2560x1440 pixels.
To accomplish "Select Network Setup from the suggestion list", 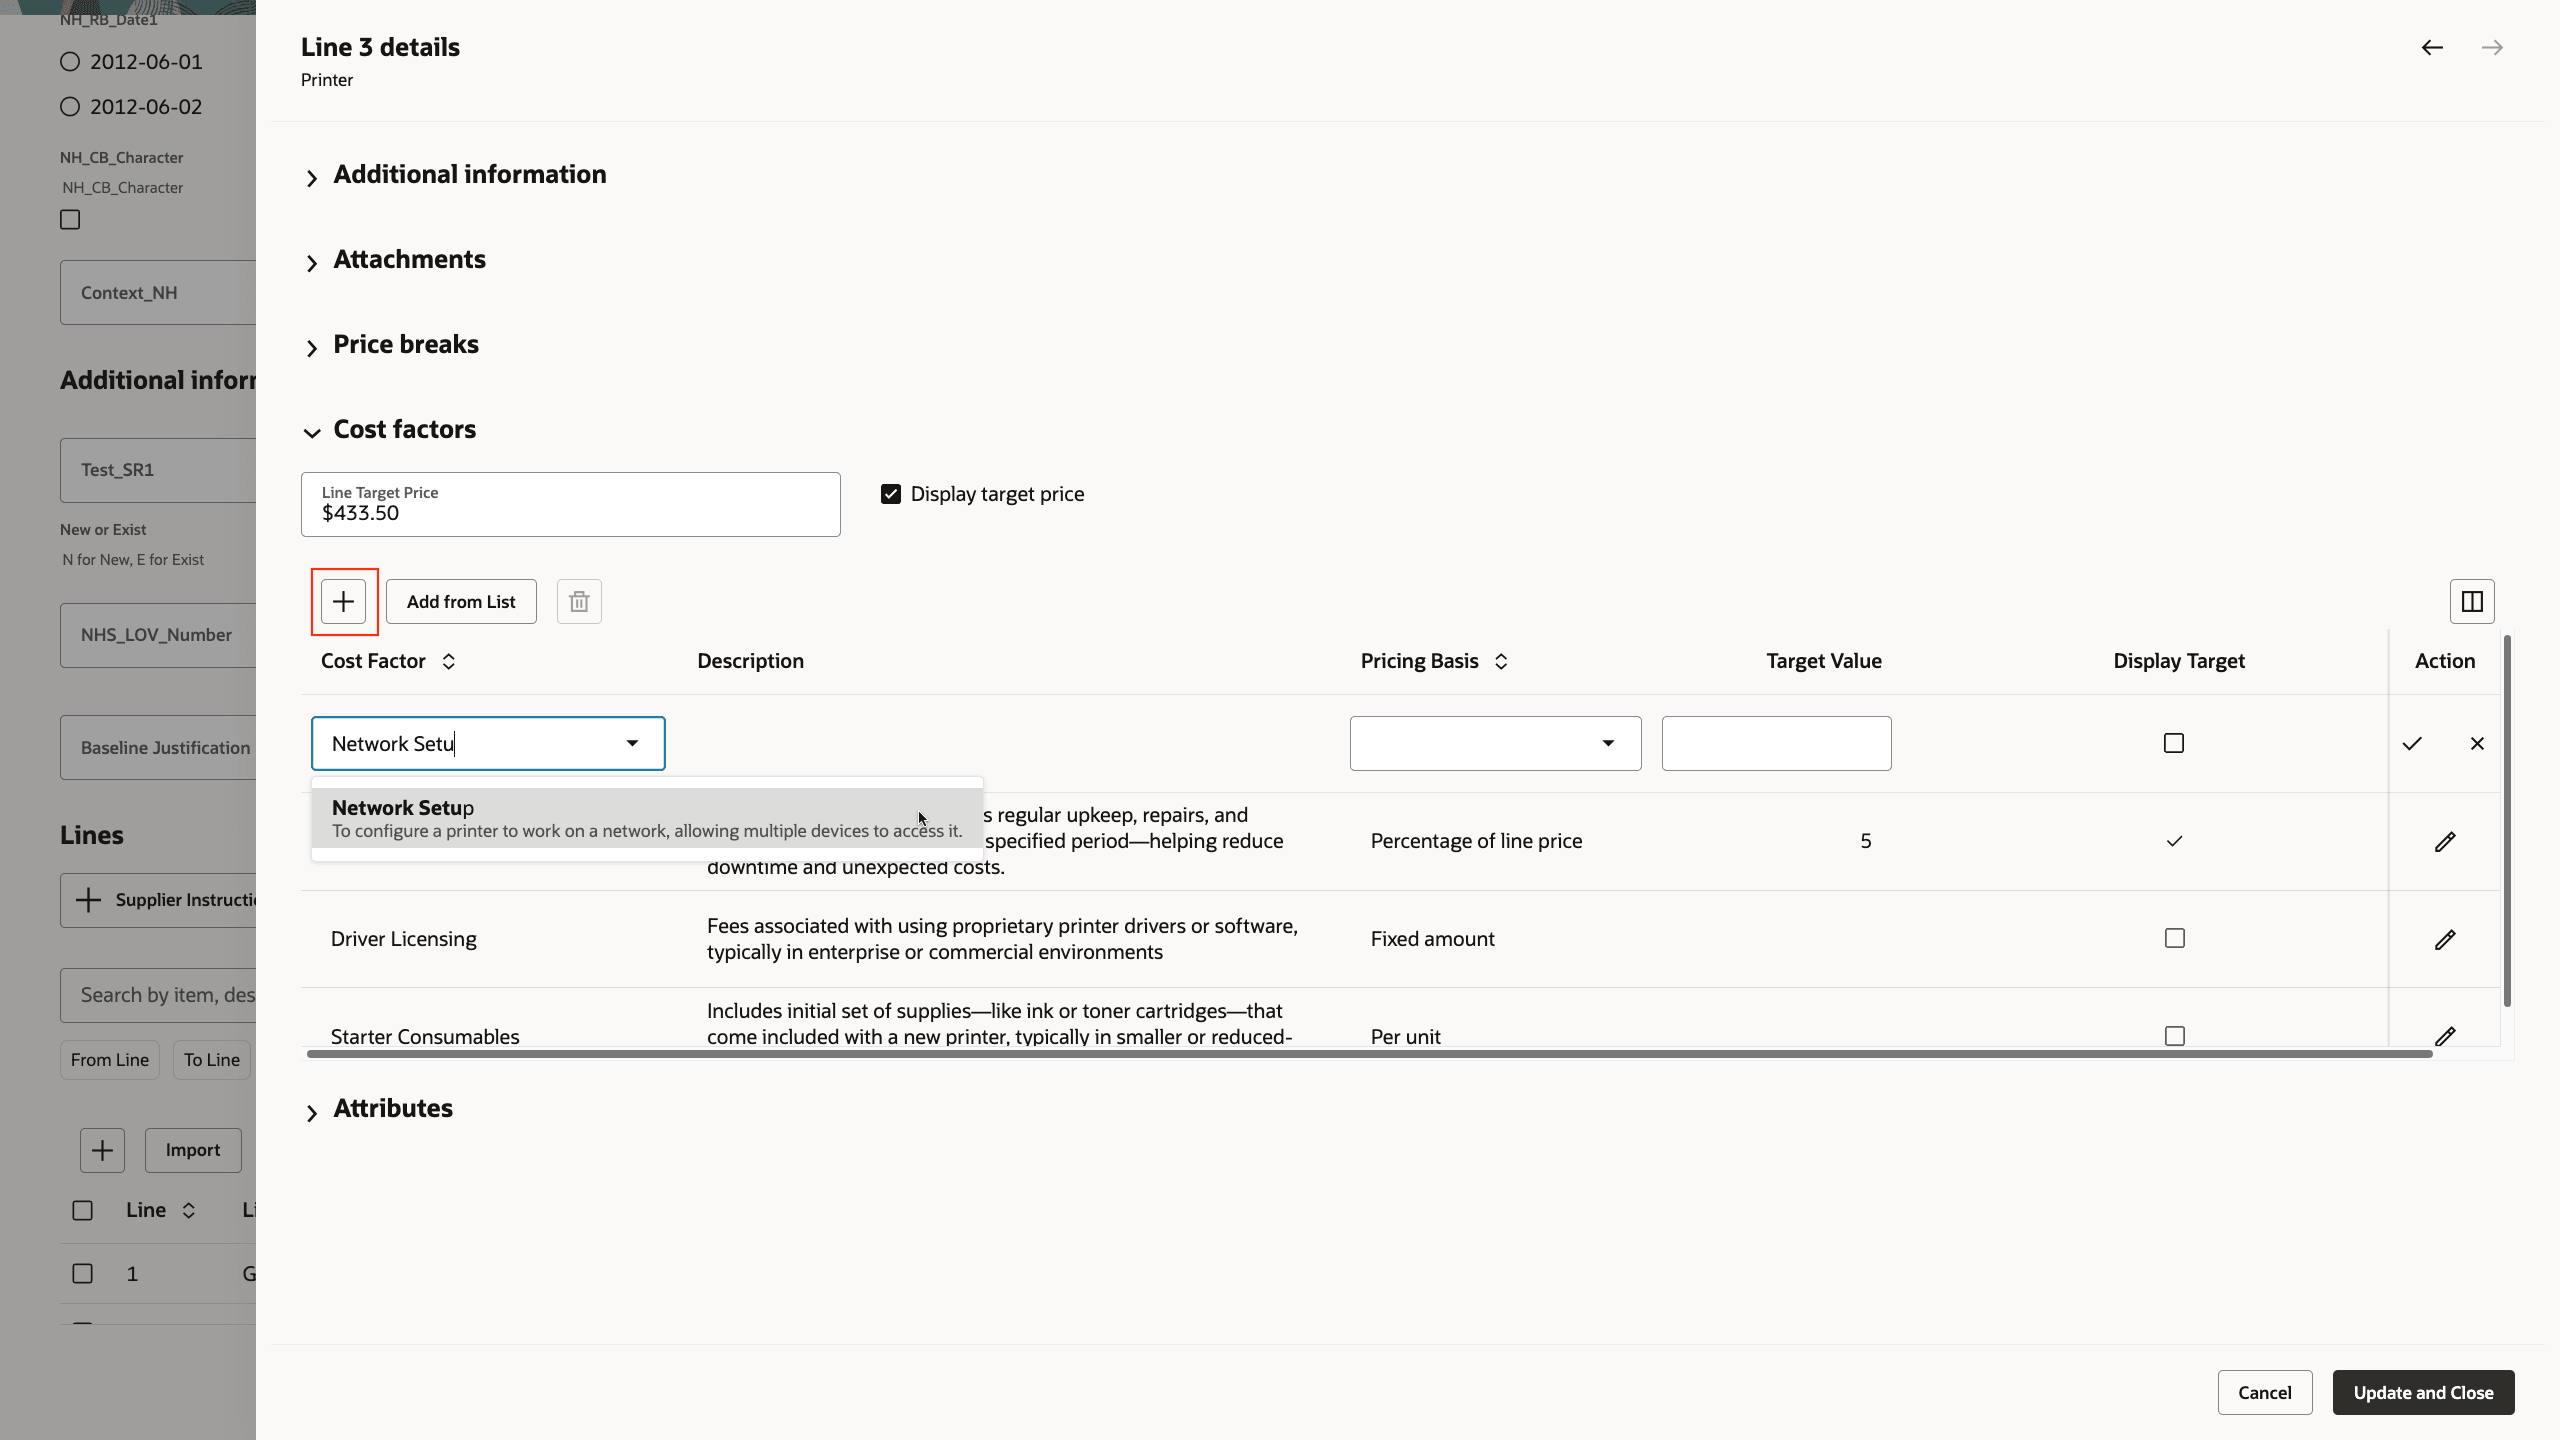I will pyautogui.click(x=646, y=817).
